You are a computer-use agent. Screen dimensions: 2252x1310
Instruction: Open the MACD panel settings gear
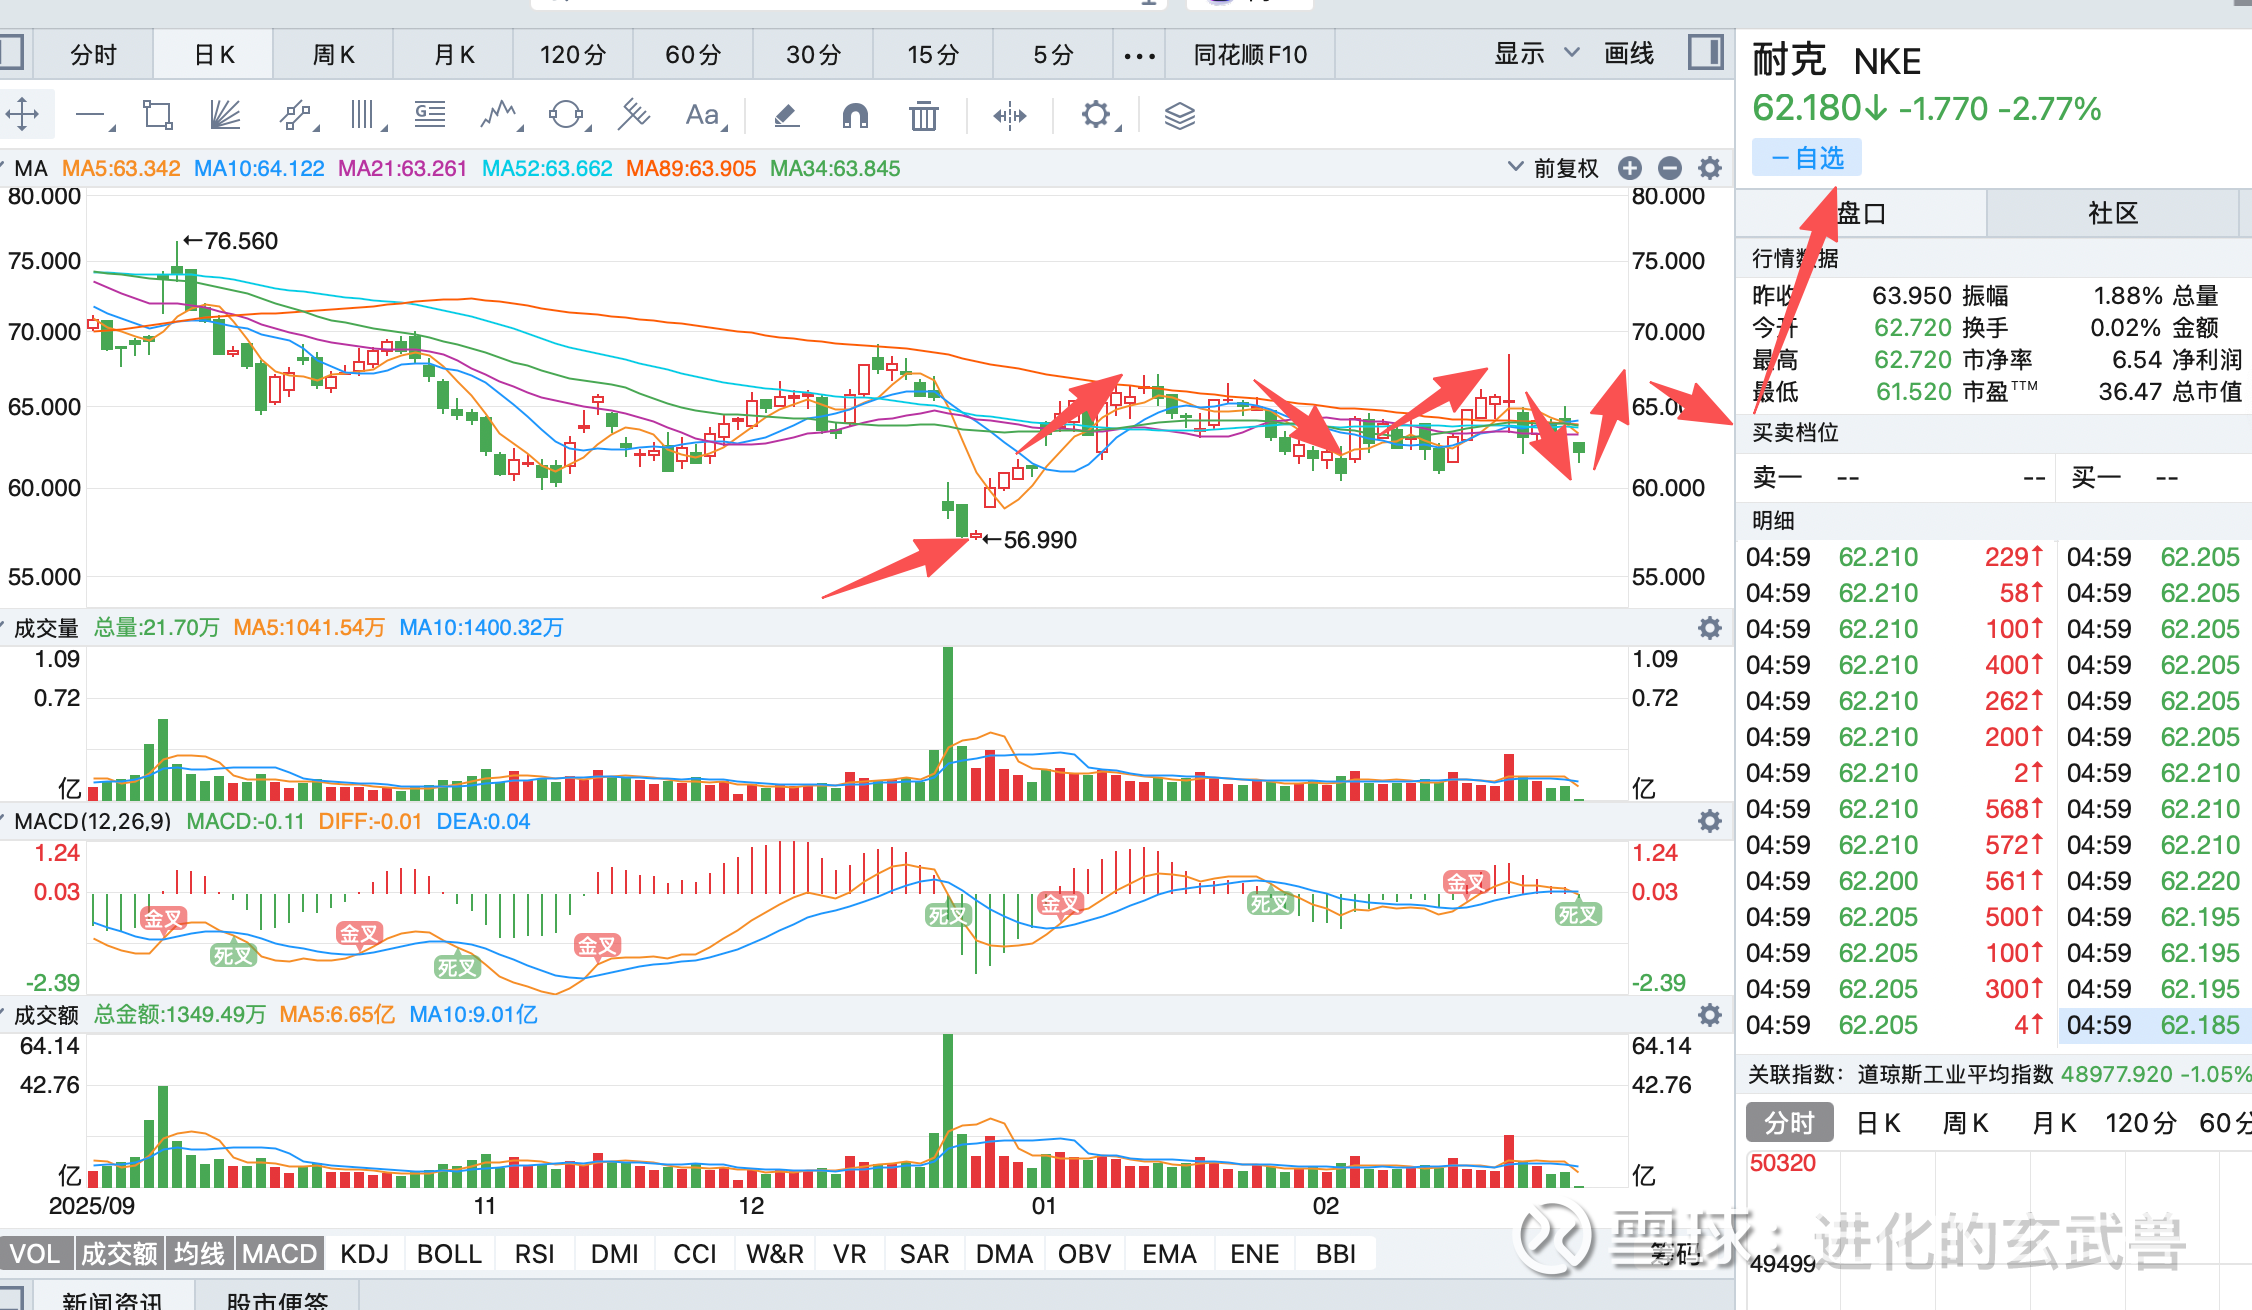click(x=1710, y=821)
